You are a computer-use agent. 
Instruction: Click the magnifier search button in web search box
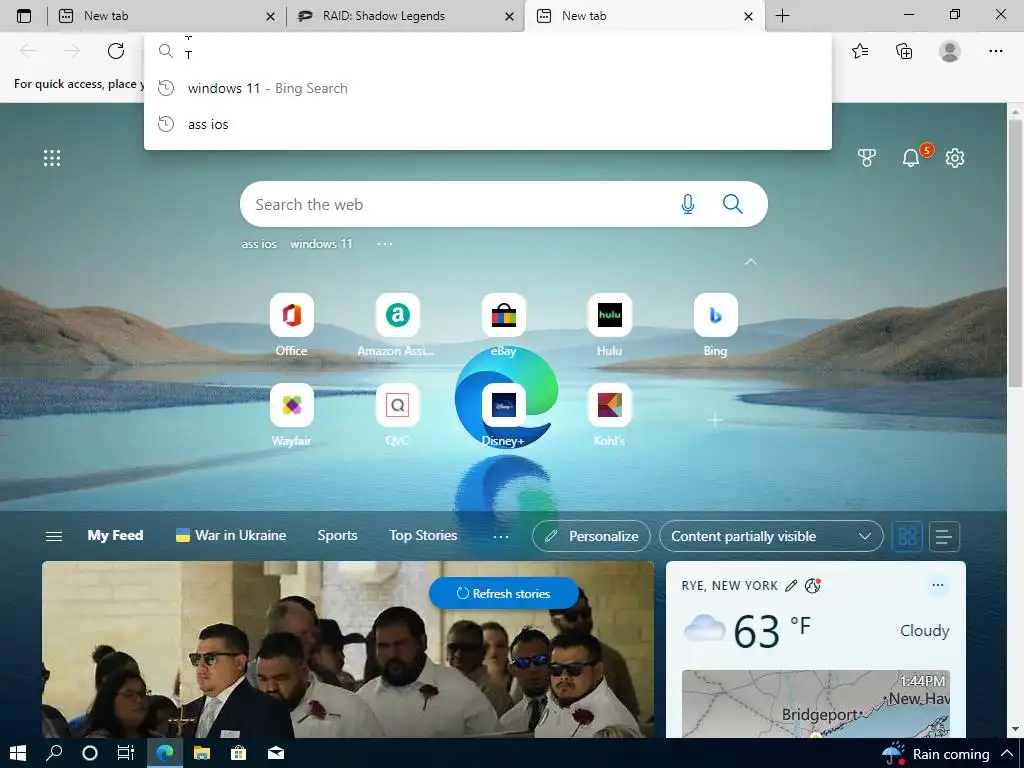733,204
